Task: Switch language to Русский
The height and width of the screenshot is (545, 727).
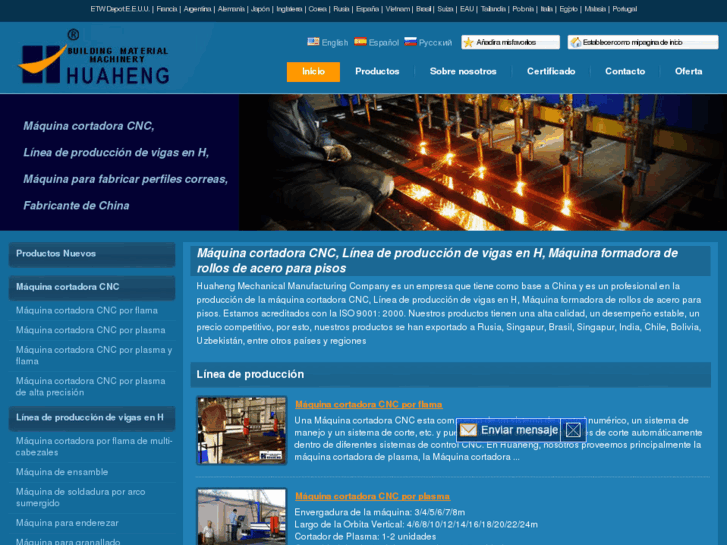Action: coord(435,43)
